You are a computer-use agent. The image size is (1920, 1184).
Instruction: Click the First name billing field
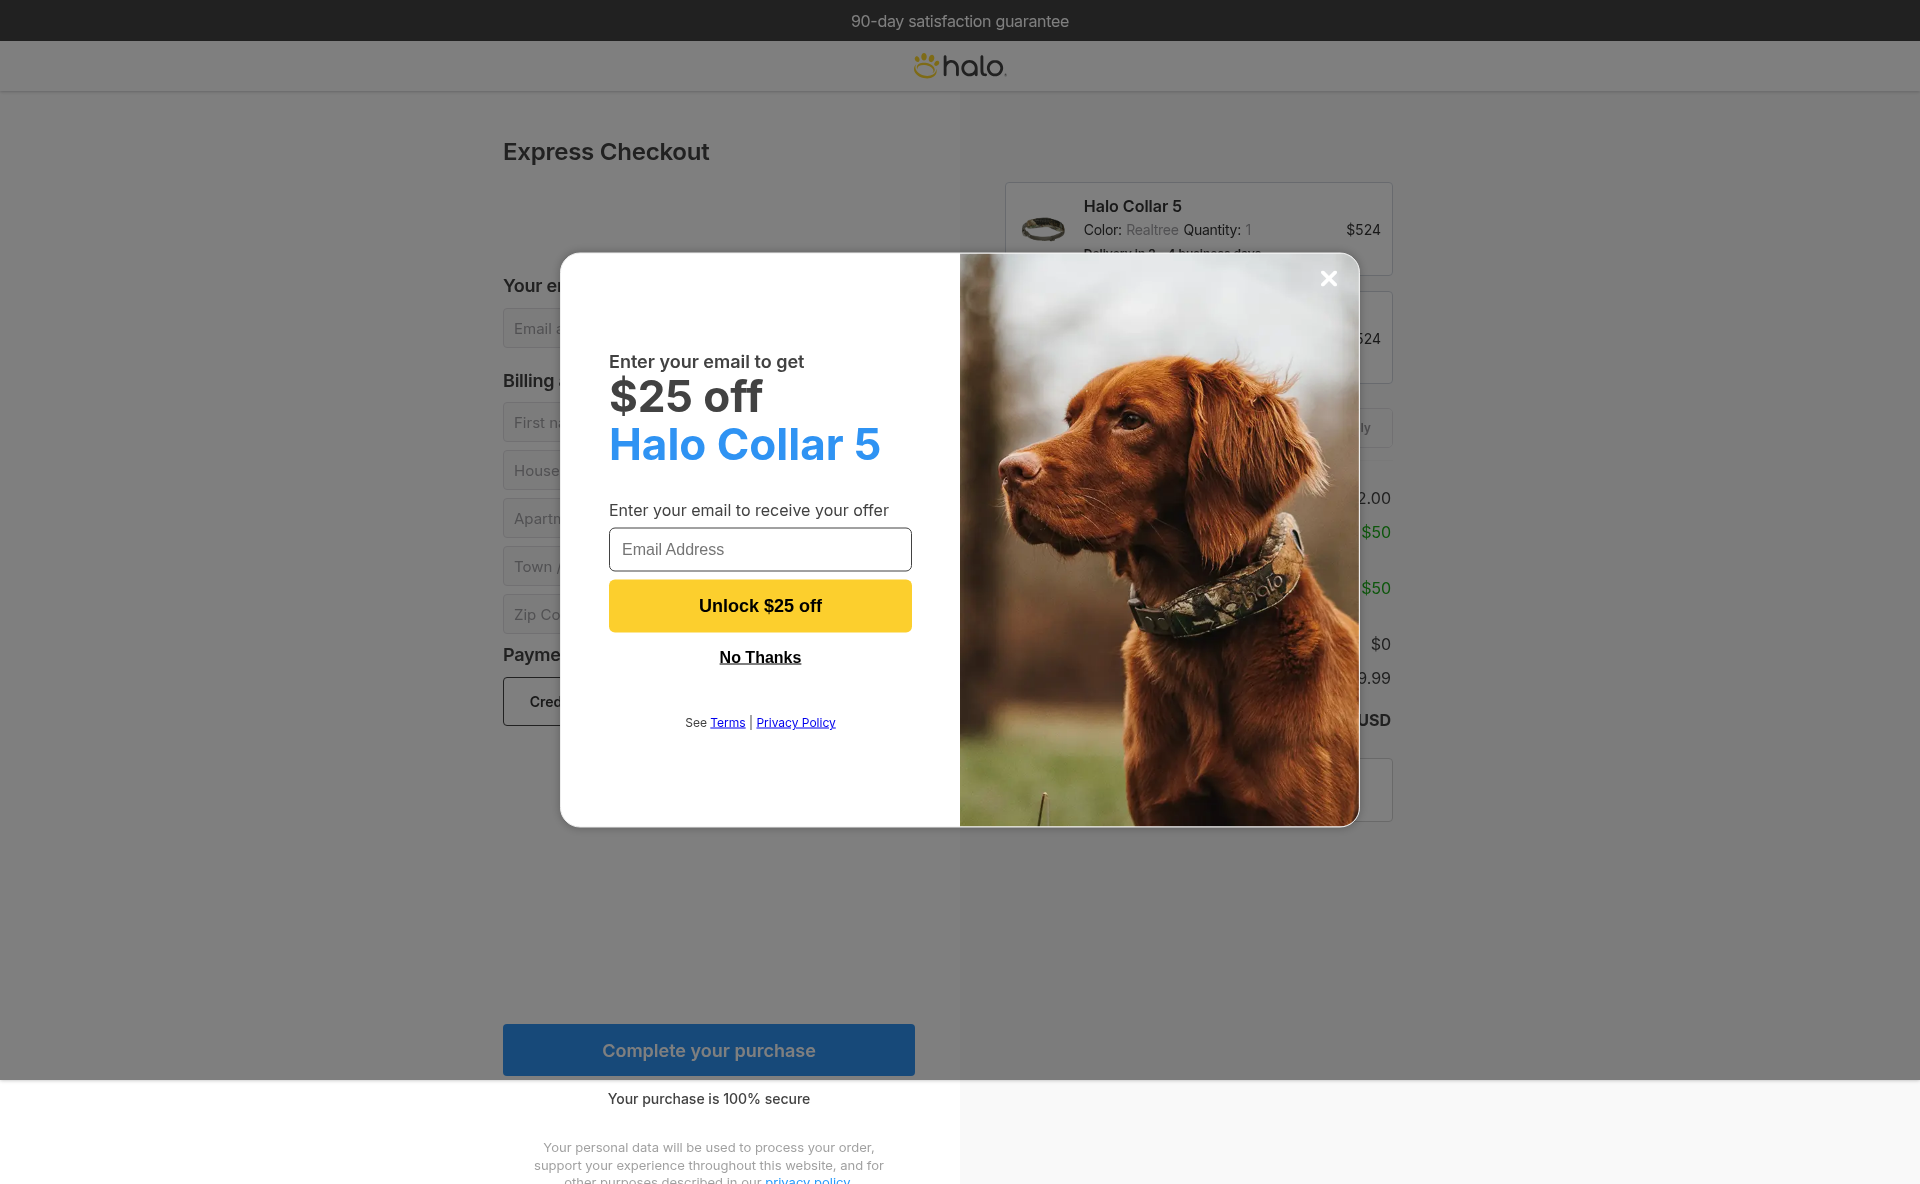point(532,422)
